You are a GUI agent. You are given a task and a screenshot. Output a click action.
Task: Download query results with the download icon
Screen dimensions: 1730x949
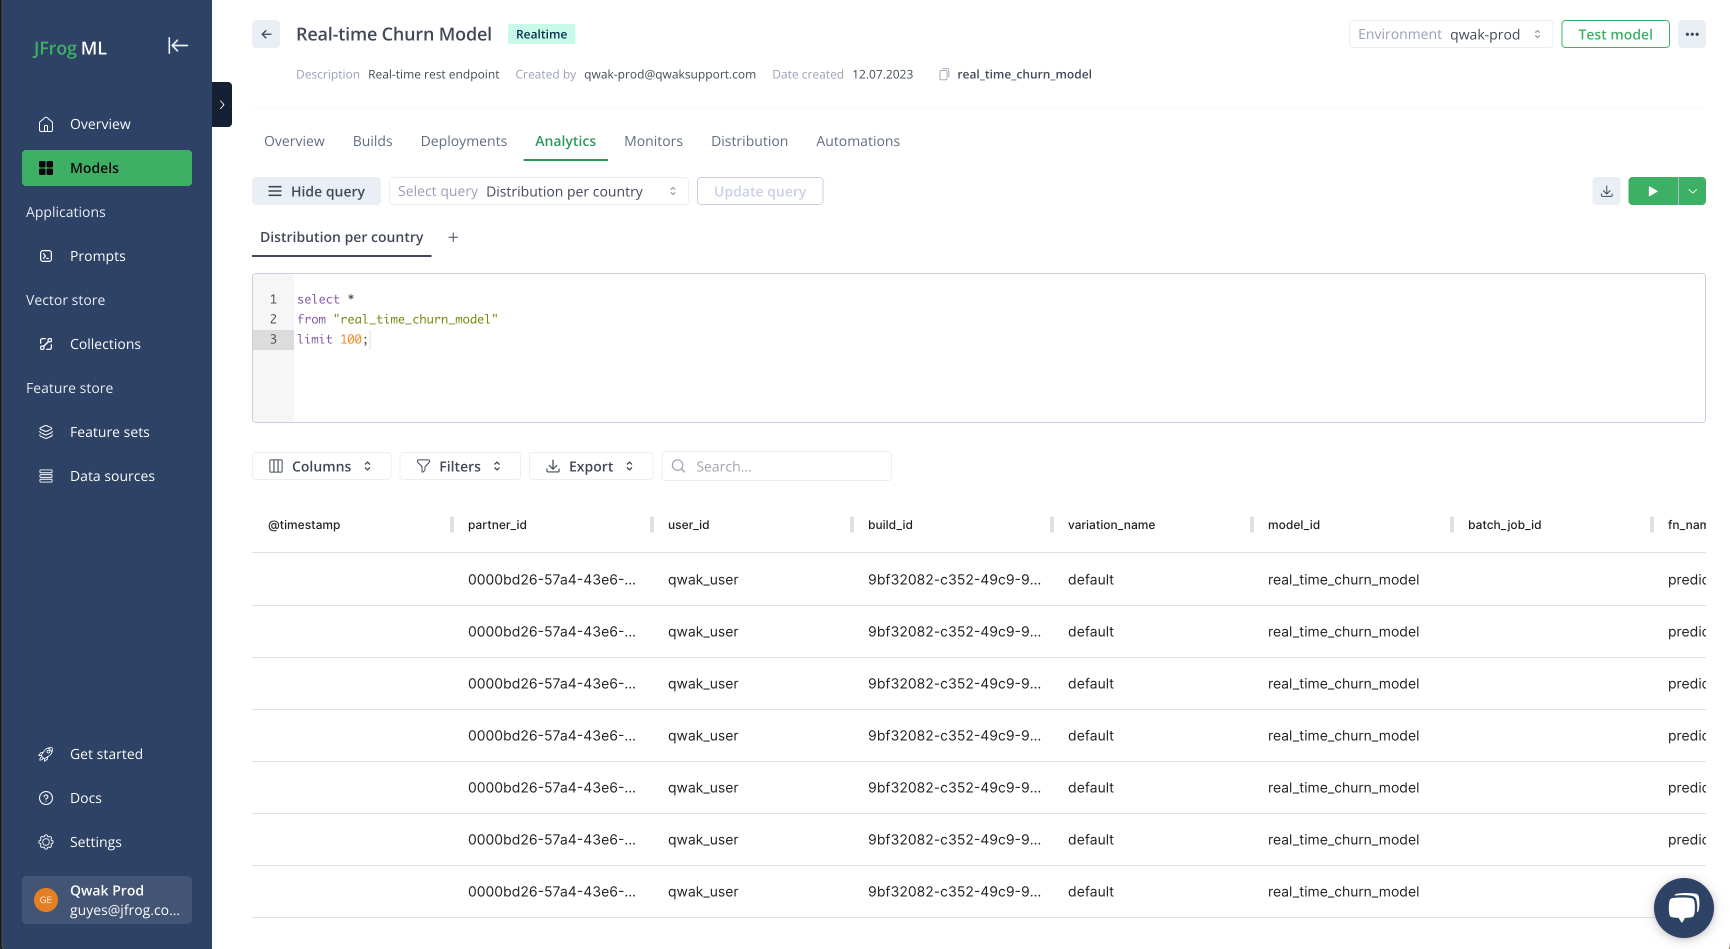click(x=1606, y=191)
